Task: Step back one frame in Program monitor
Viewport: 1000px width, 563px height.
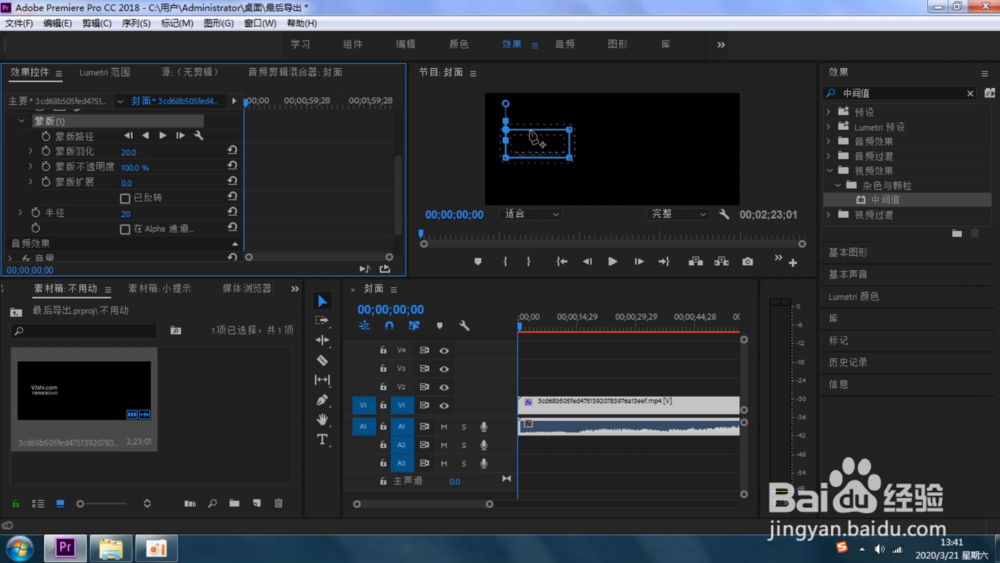Action: pyautogui.click(x=587, y=261)
